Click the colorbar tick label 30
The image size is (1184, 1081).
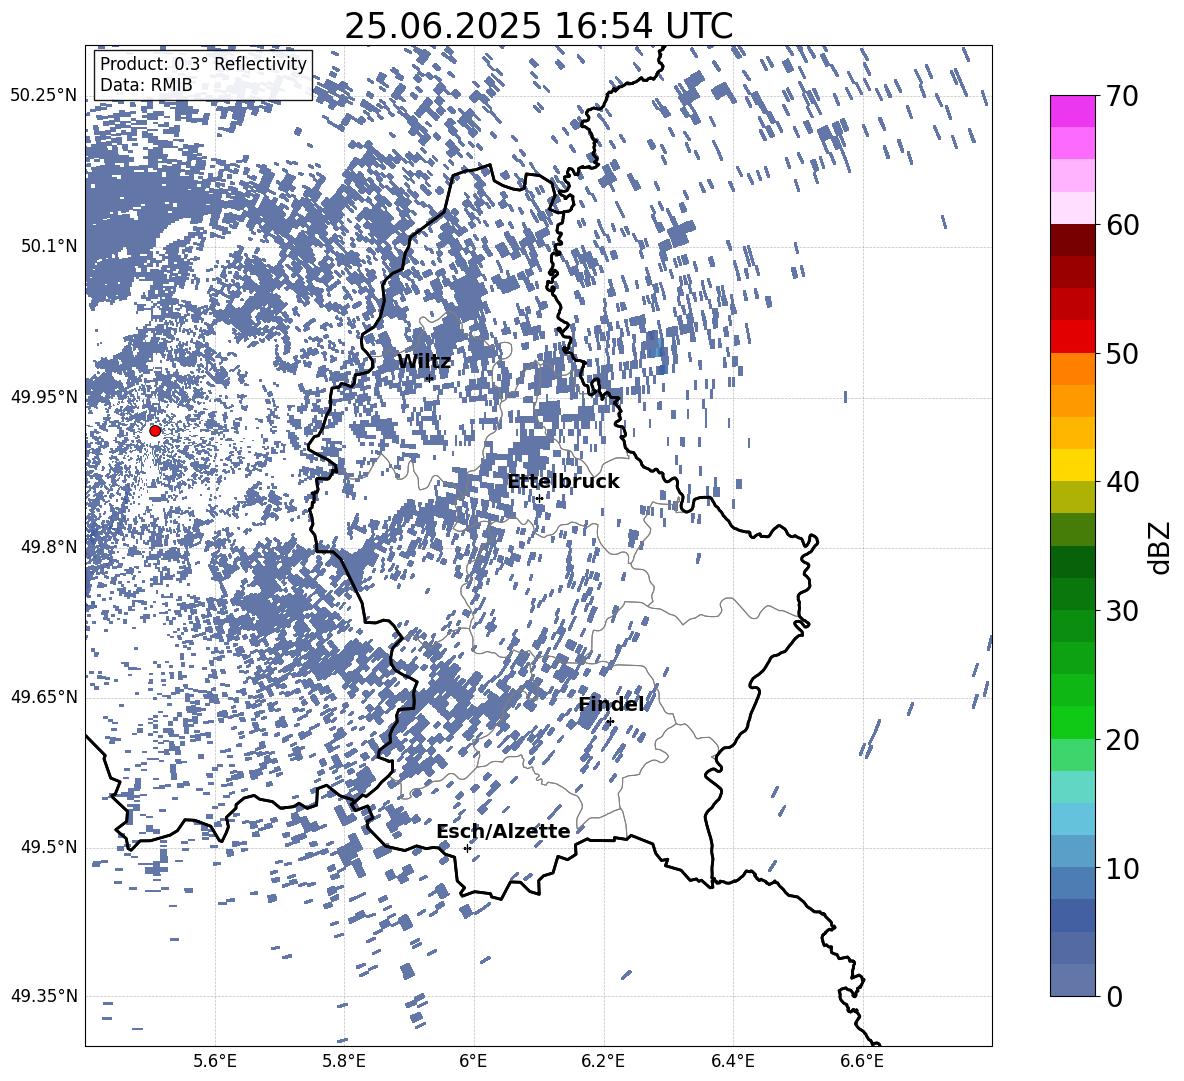click(x=1123, y=611)
